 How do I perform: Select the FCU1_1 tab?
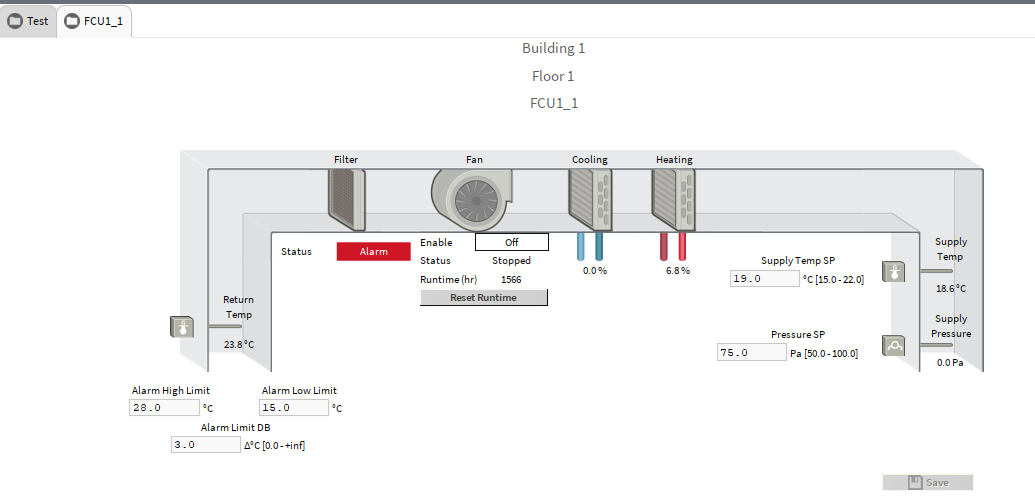click(94, 21)
